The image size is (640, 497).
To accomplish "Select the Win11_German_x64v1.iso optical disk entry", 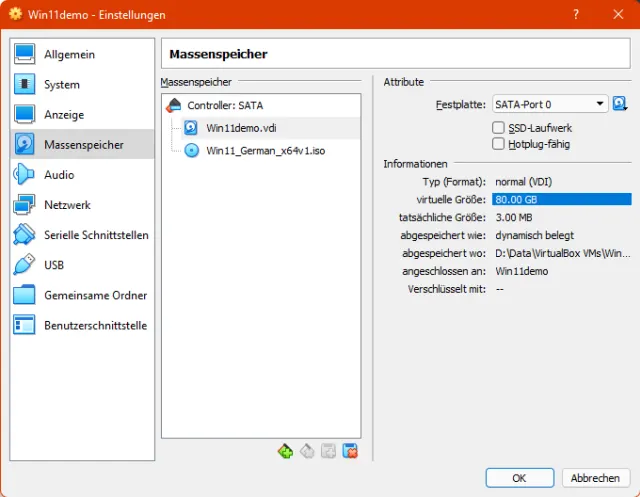I will [x=265, y=150].
